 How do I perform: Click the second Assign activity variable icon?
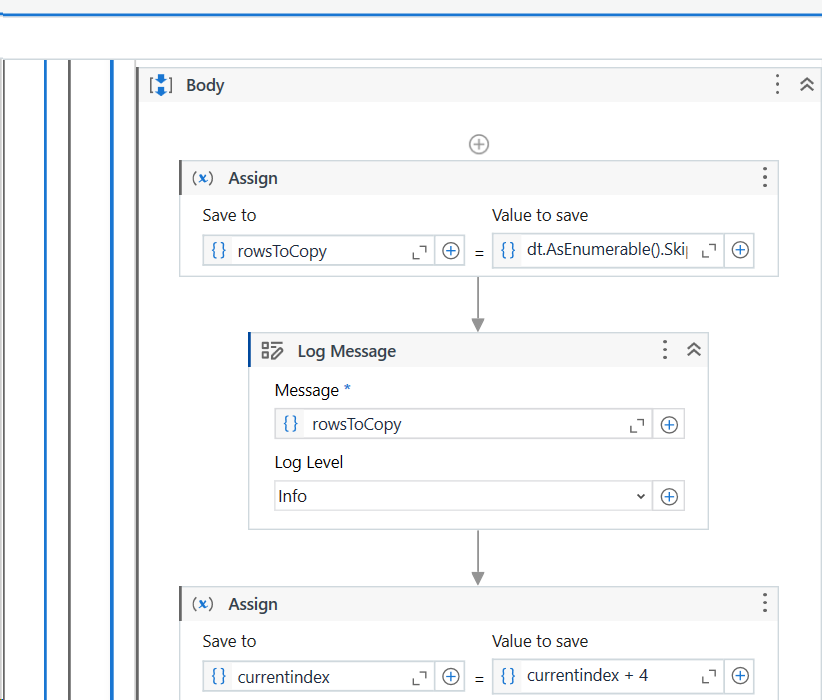click(202, 604)
